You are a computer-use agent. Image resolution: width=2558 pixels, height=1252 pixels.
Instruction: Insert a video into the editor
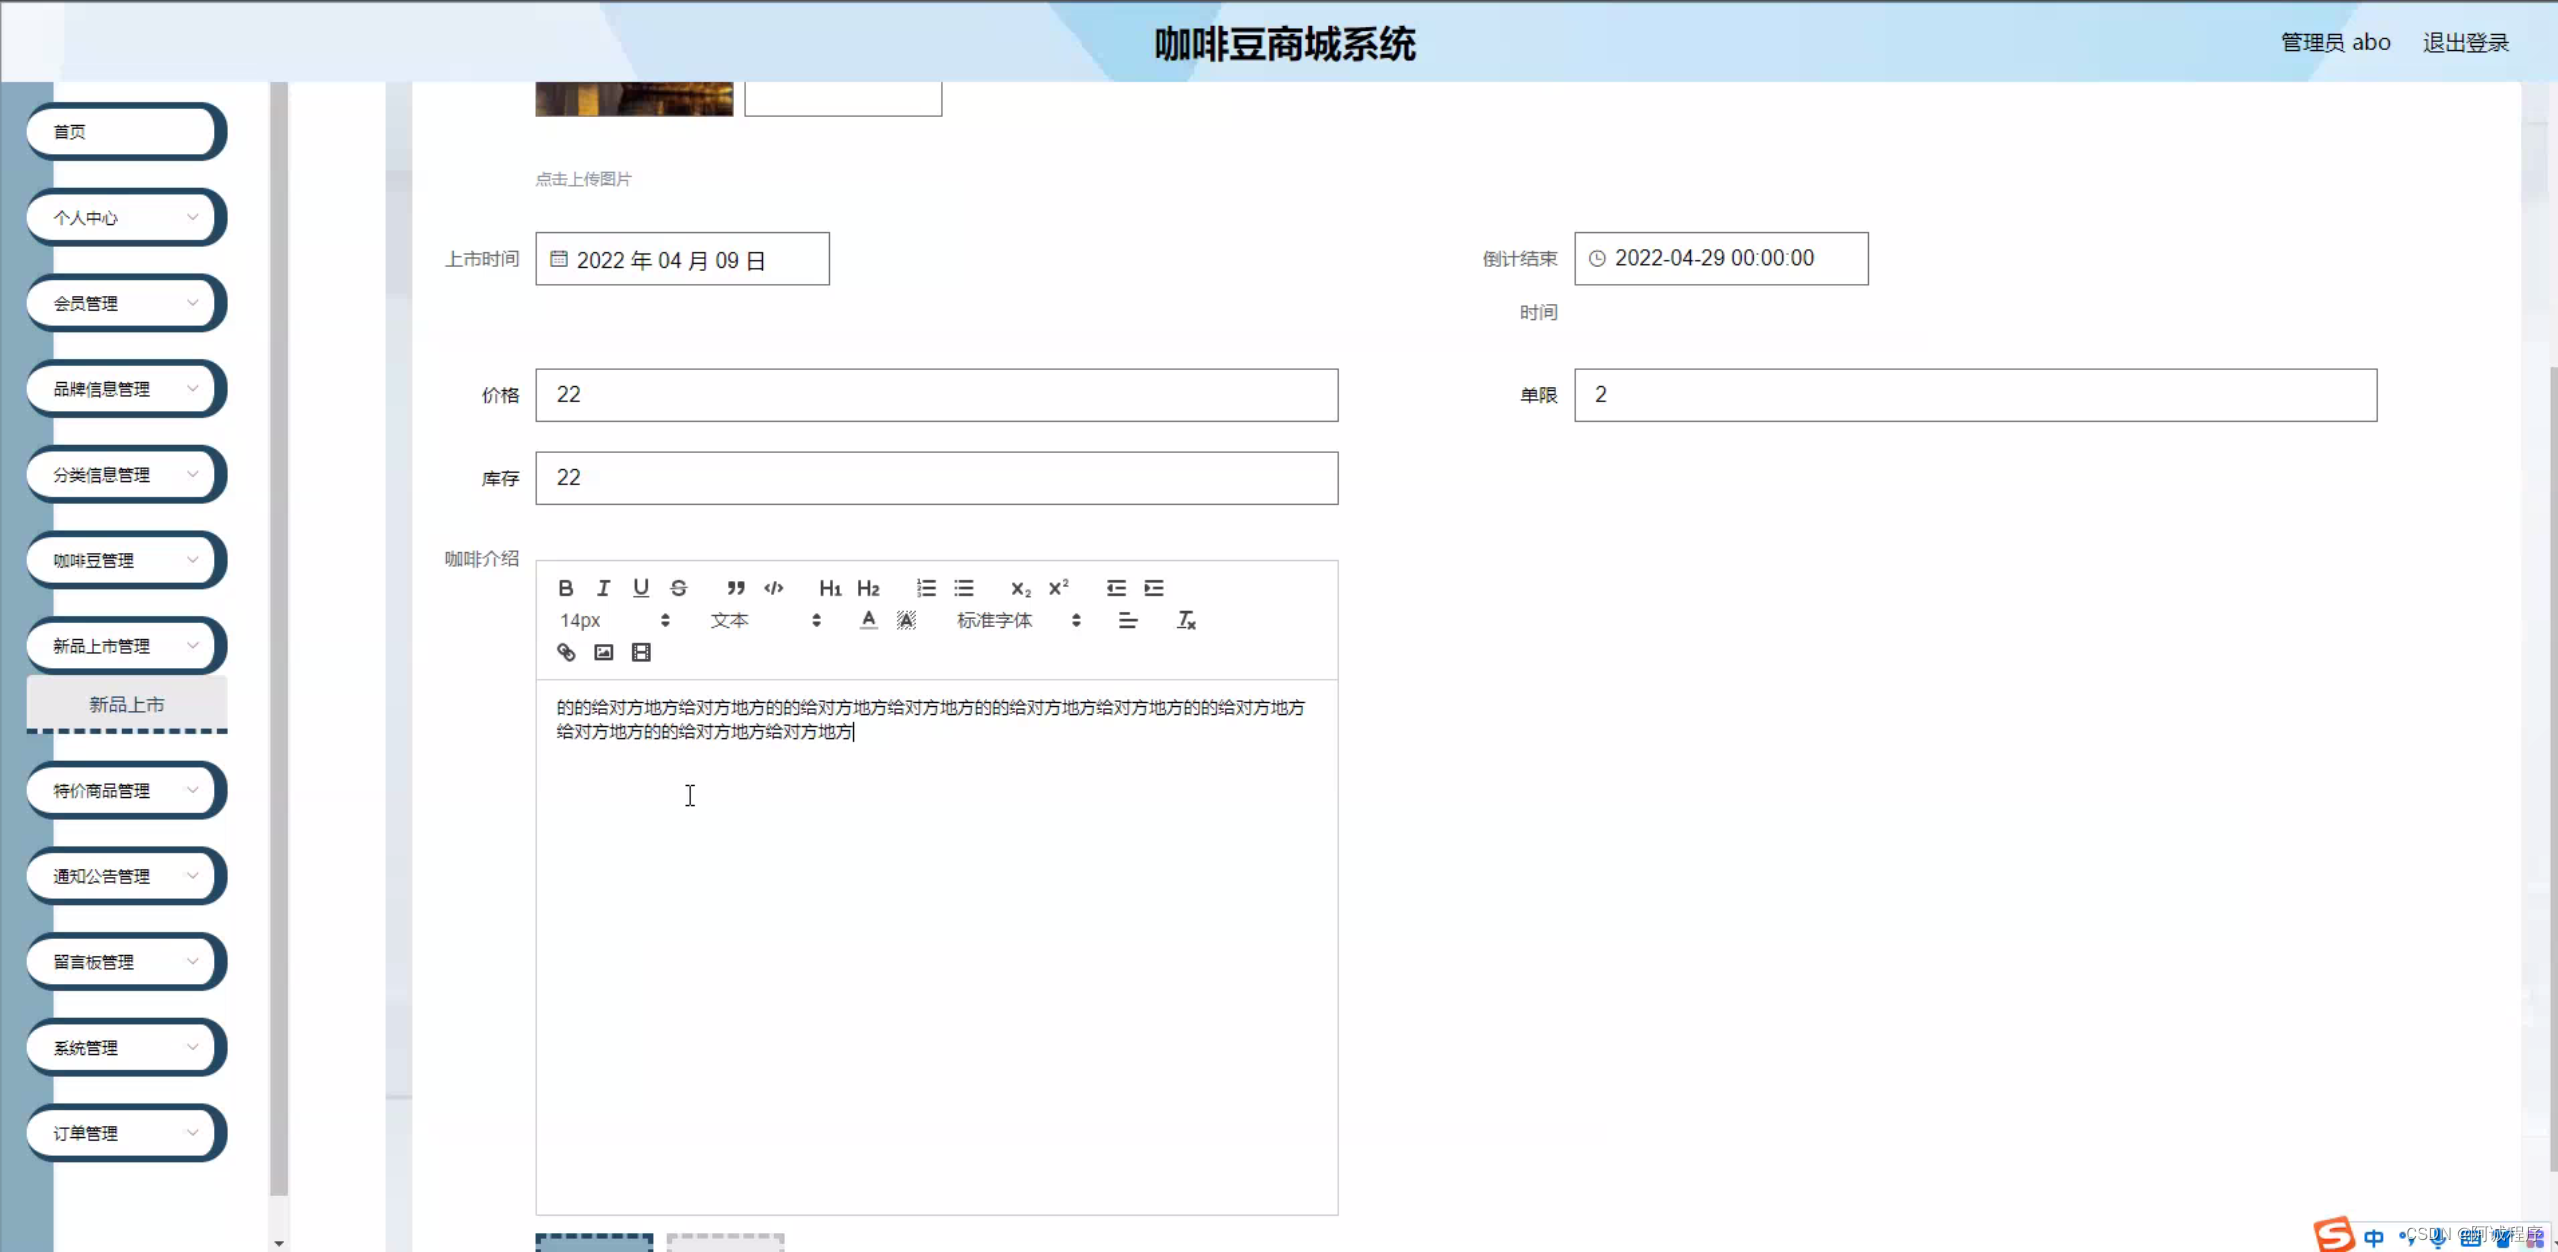click(641, 652)
